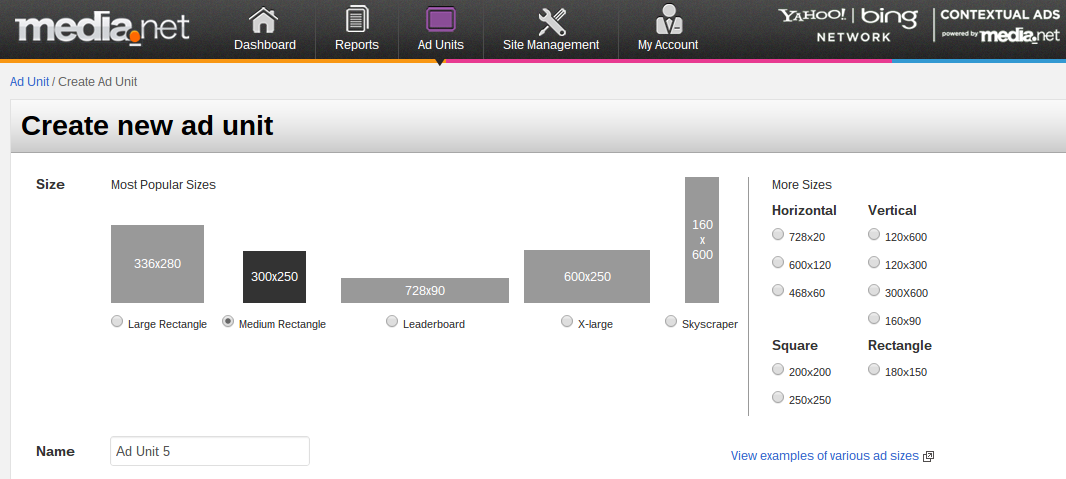Choose the 120x300 vertical size
This screenshot has width=1066, height=479.
[874, 262]
